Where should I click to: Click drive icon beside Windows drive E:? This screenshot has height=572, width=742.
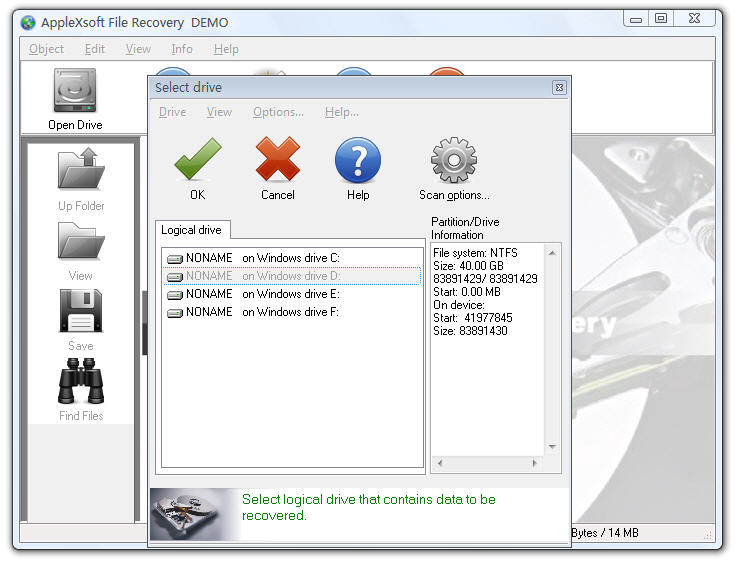175,295
